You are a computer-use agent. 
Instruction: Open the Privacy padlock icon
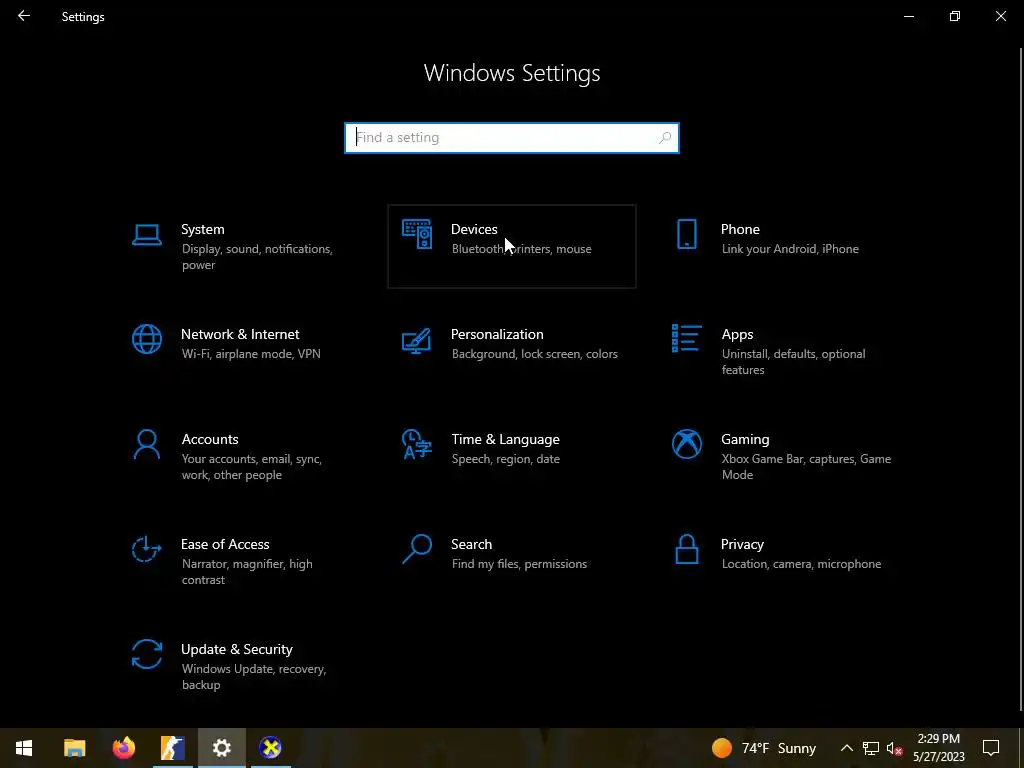tap(686, 549)
